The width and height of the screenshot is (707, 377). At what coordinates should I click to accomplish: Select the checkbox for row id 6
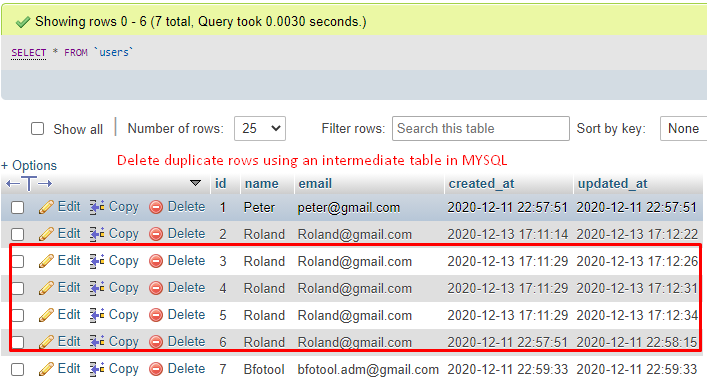click(x=18, y=343)
